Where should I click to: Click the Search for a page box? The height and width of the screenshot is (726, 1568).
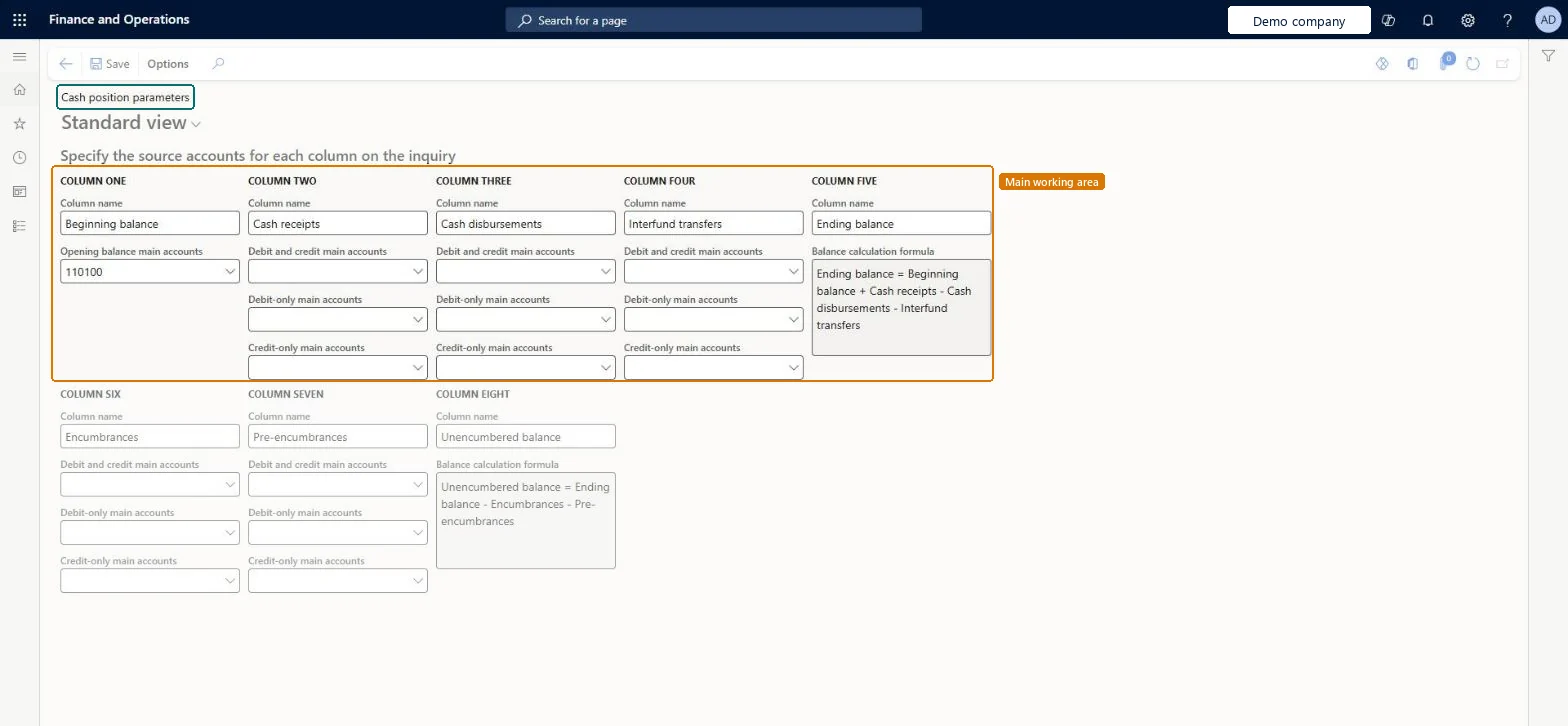tap(714, 20)
